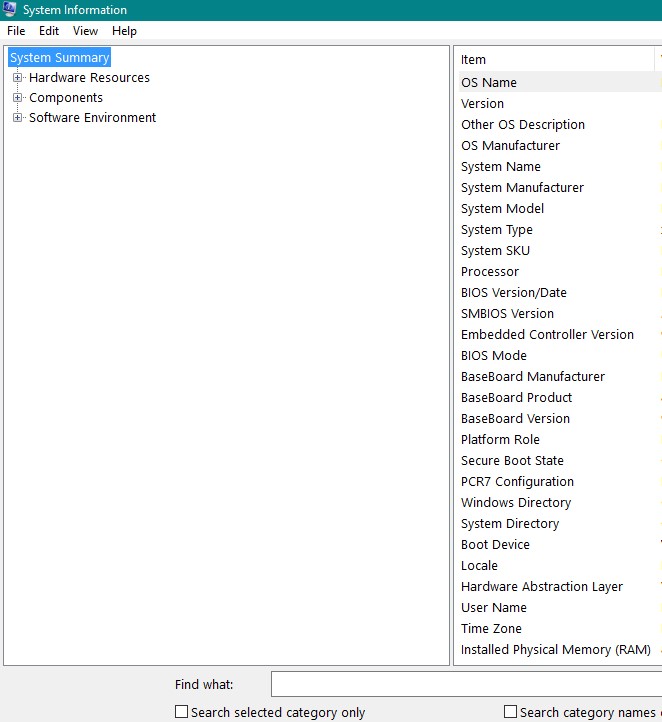
Task: Select the Hardware Resources tree item
Action: [x=89, y=77]
